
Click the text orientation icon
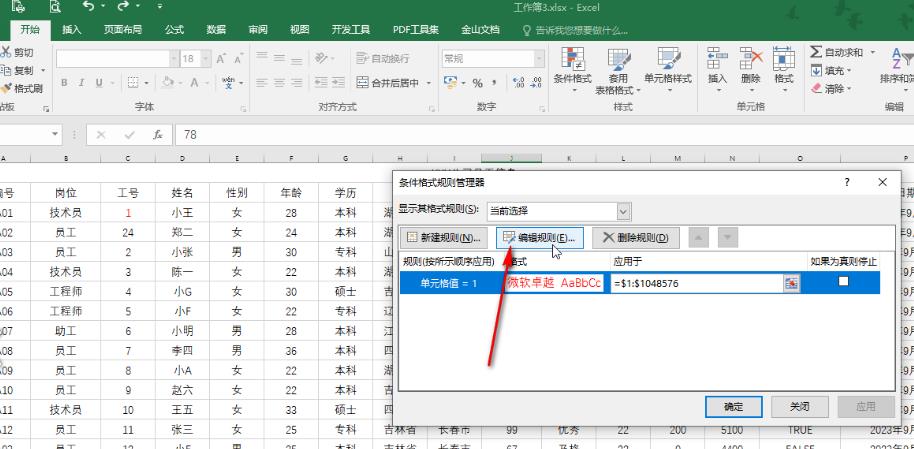point(321,58)
